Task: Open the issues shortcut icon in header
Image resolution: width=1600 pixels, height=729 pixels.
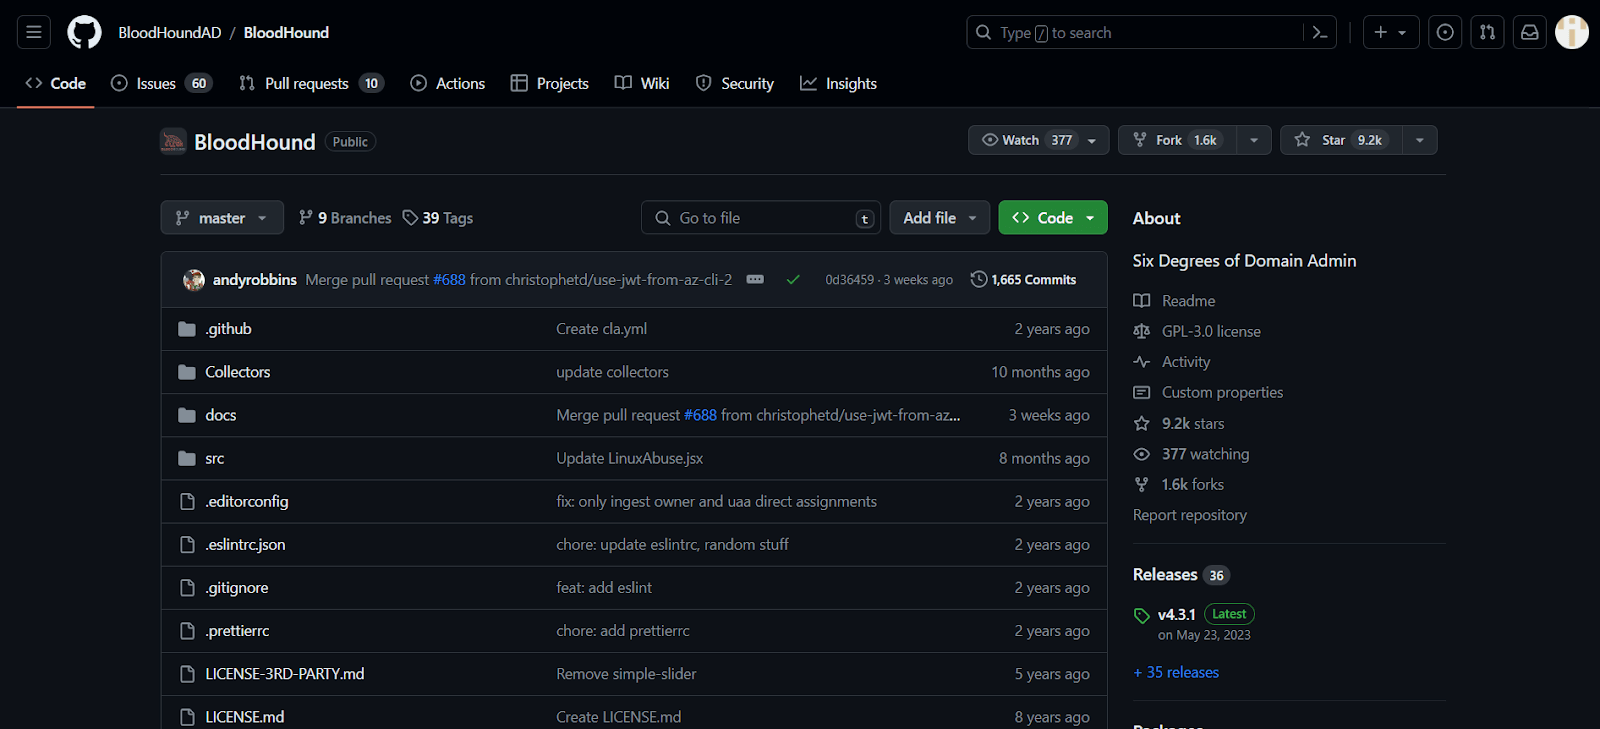Action: click(1445, 32)
